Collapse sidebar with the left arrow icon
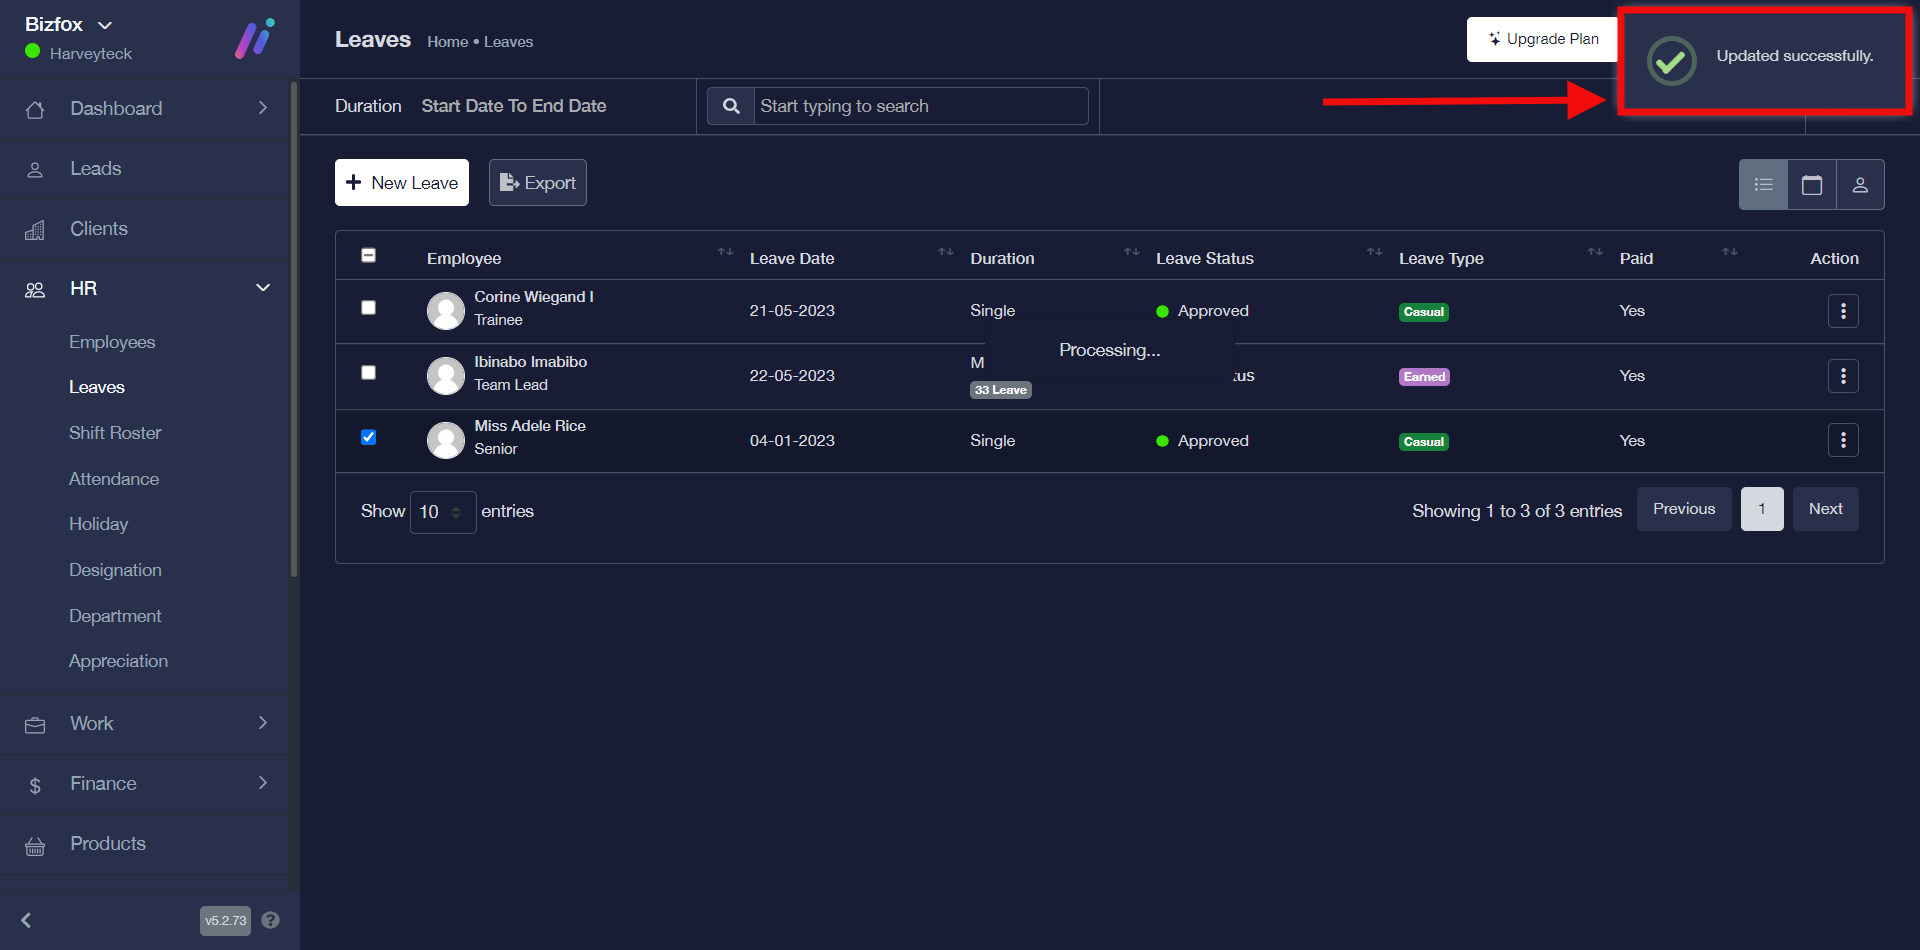 coord(27,920)
